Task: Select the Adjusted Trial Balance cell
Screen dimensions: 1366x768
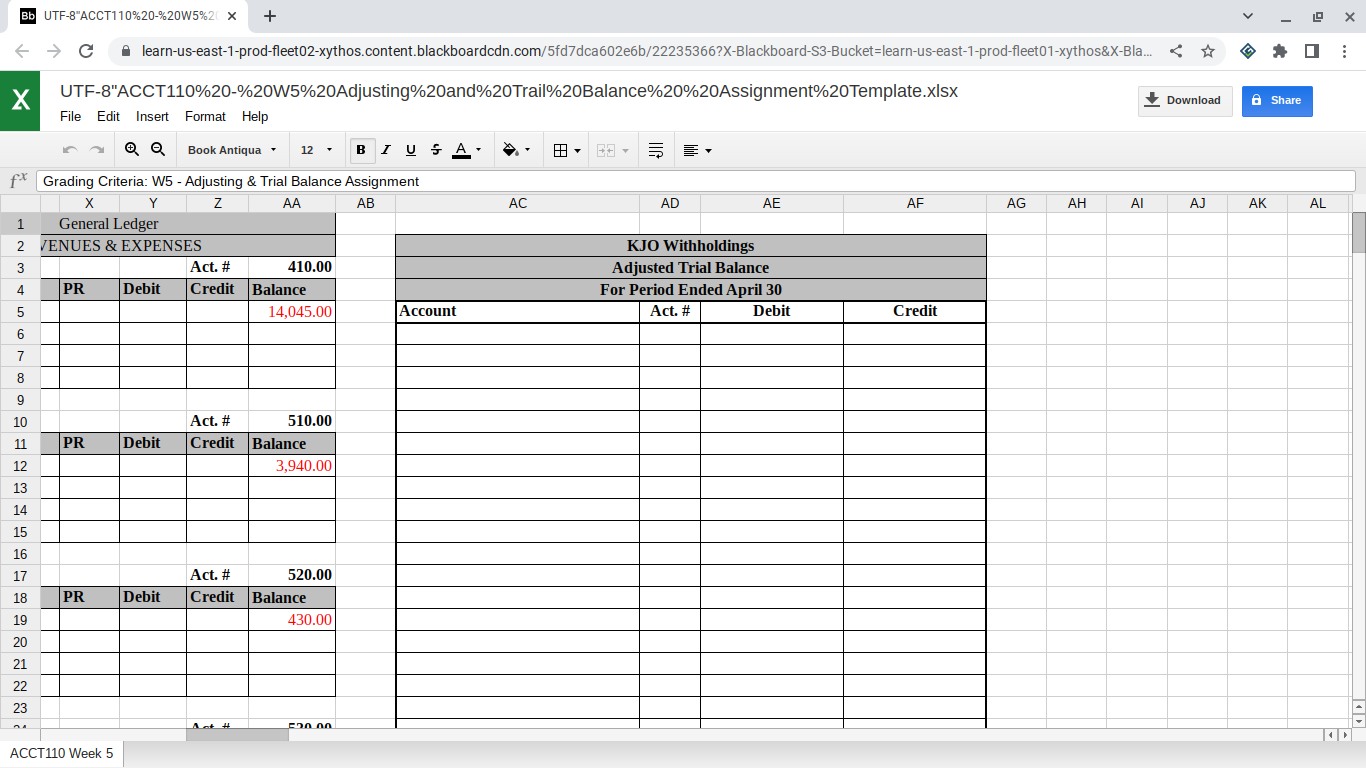Action: pos(691,267)
